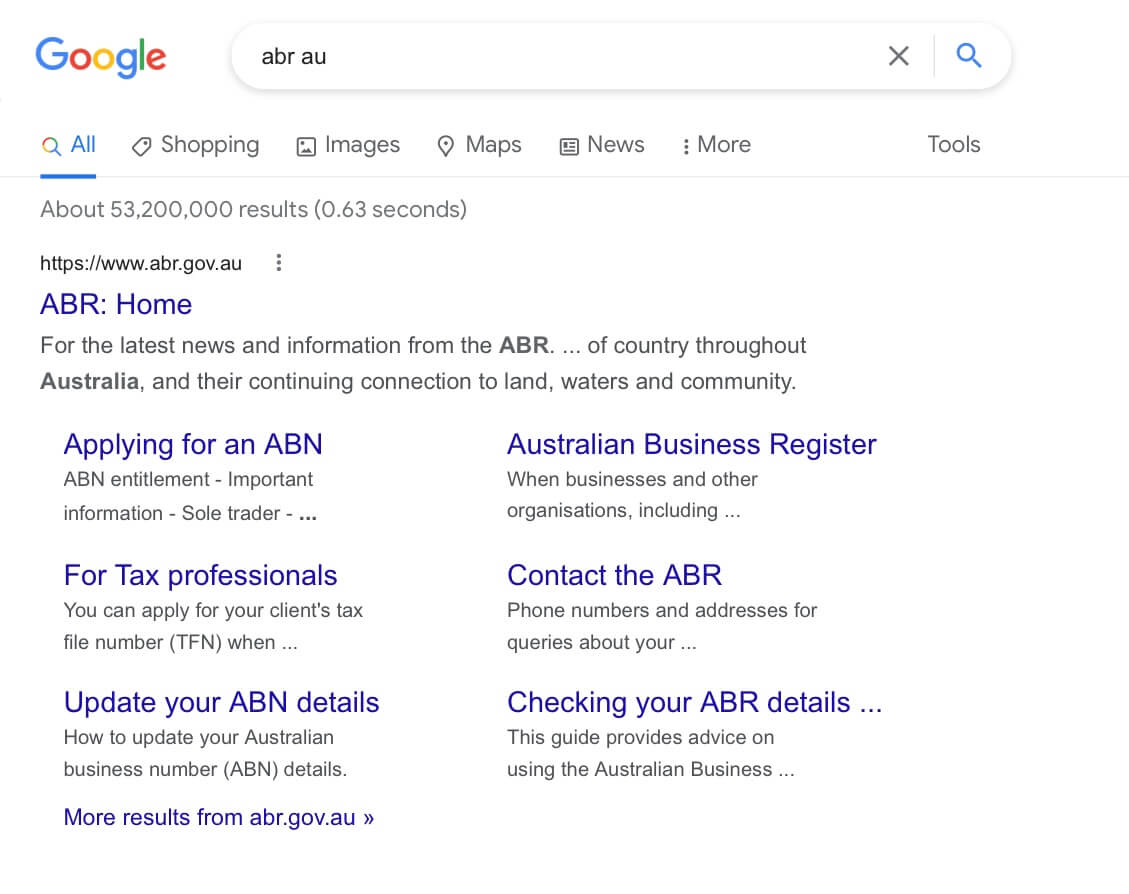Open the Tools options
The height and width of the screenshot is (894, 1129).
click(x=953, y=145)
